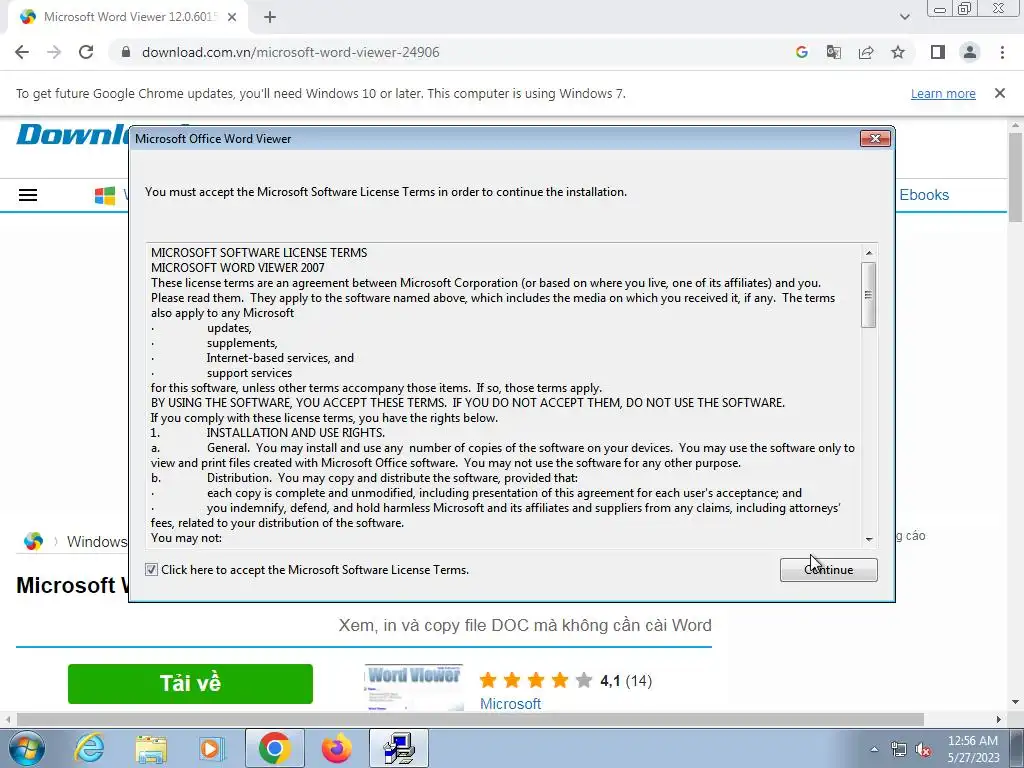Screen dimensions: 1024x768
Task: Open the taskbar clock showing 12:56 AM
Action: click(x=973, y=749)
